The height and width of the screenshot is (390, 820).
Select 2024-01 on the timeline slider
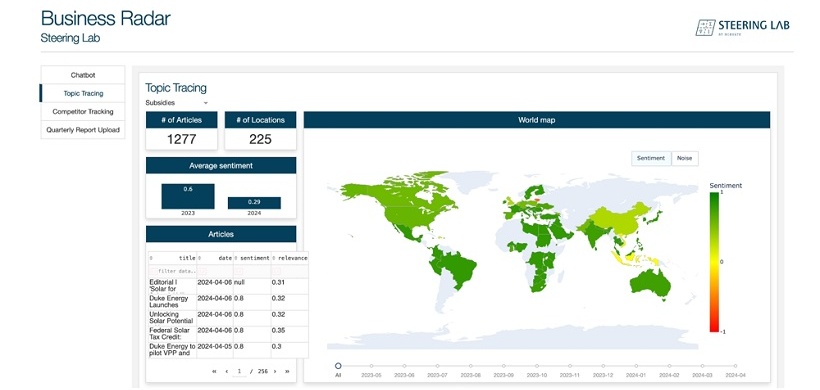coord(636,366)
